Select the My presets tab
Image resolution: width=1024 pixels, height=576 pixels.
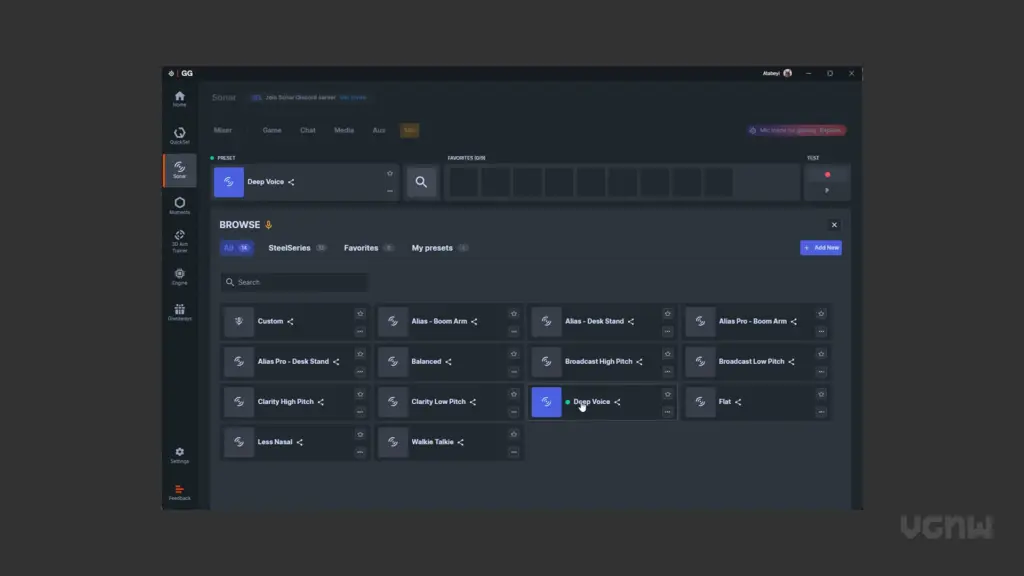432,248
